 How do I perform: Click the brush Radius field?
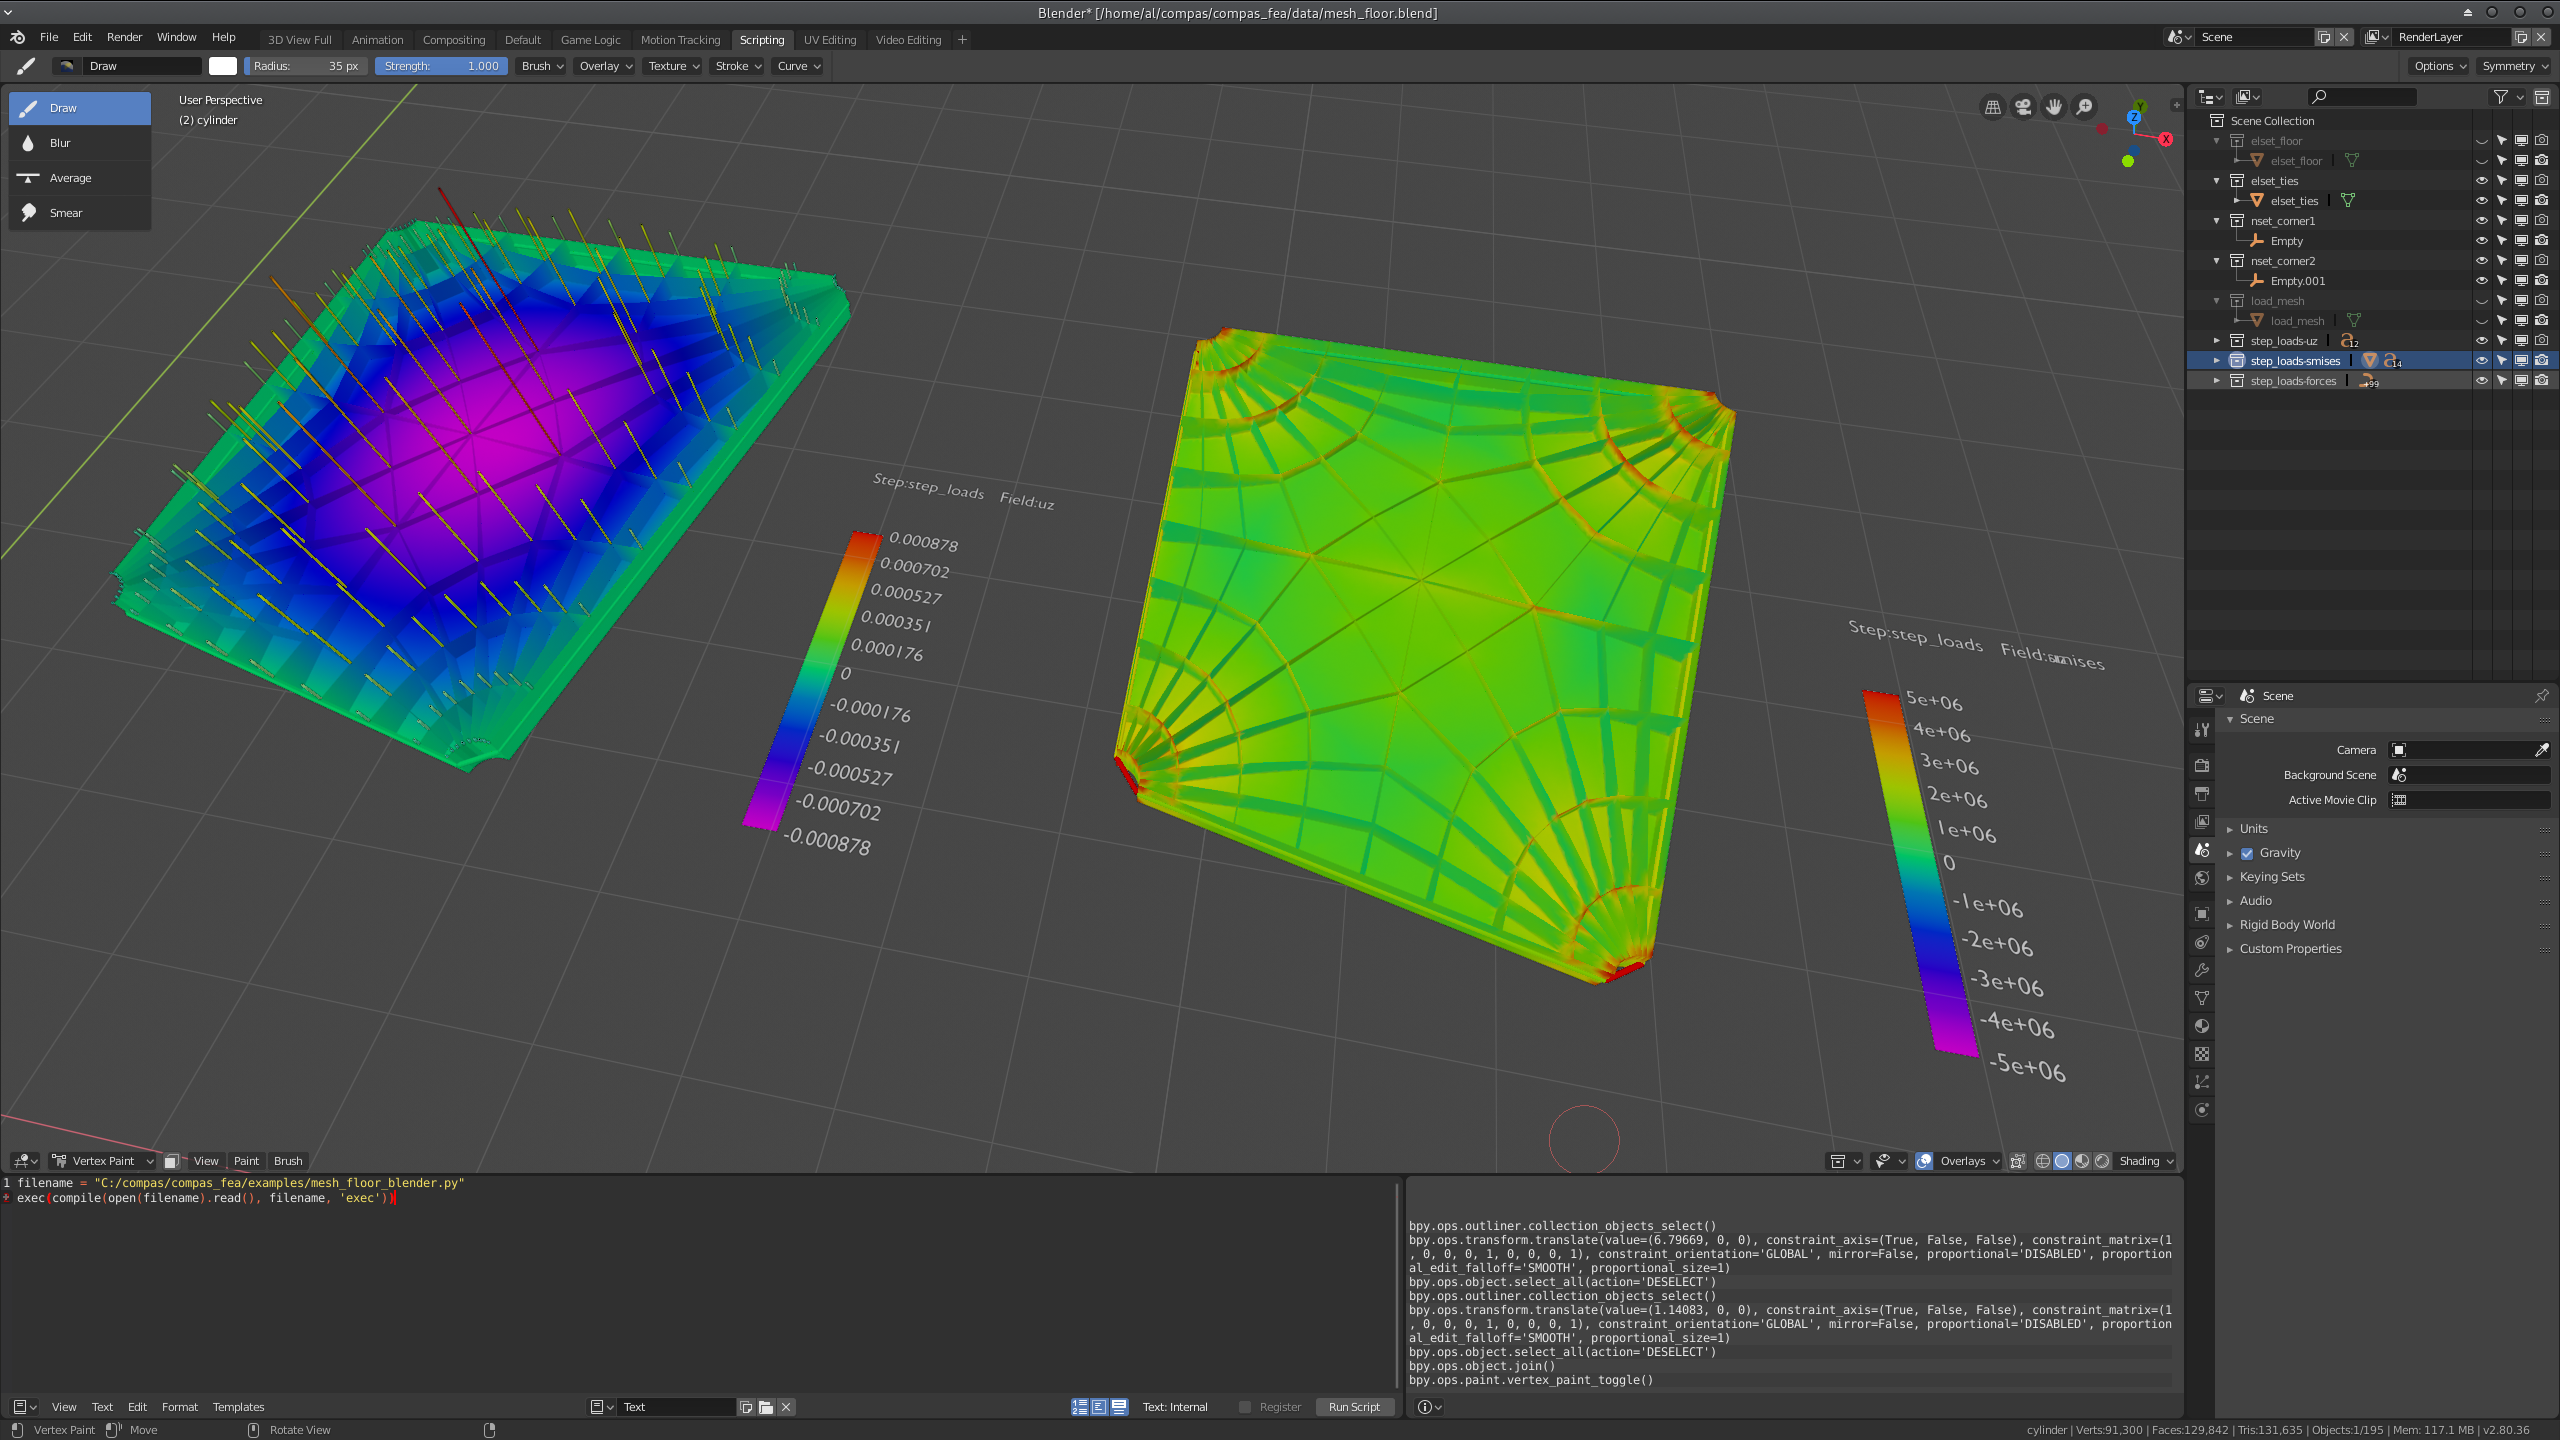(x=305, y=66)
